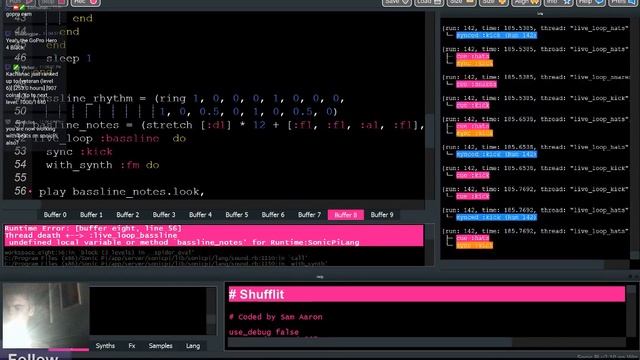Image resolution: width=640 pixels, height=360 pixels.
Task: Click the Rec button in the toolbar
Action: click(x=86, y=2)
